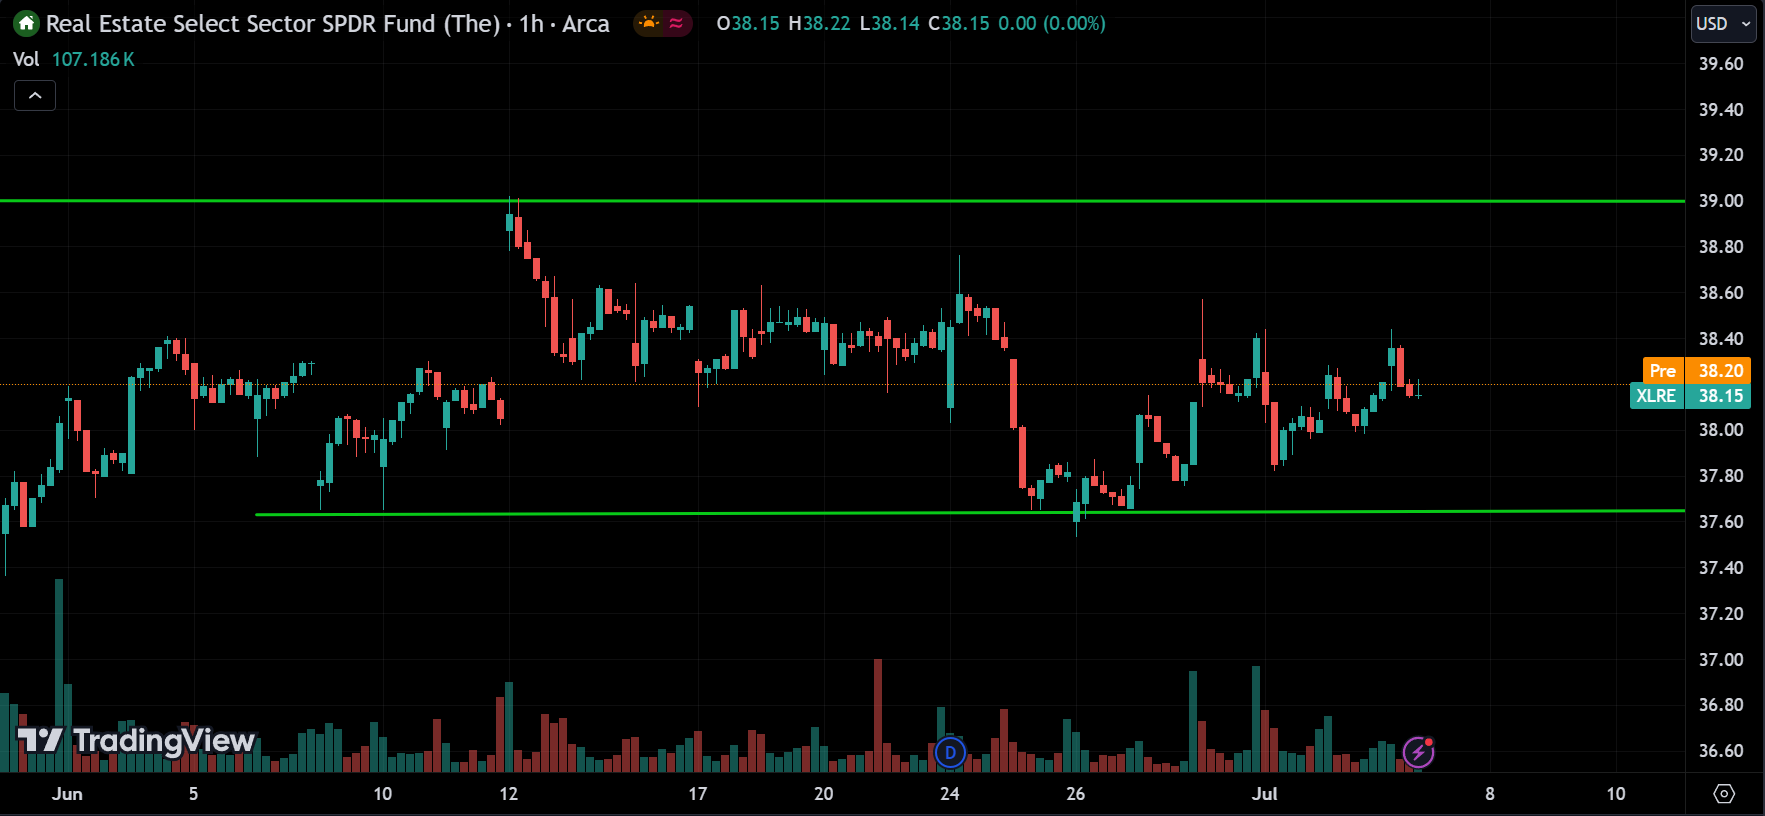
Task: Click the Jun date label on time axis
Action: (67, 794)
